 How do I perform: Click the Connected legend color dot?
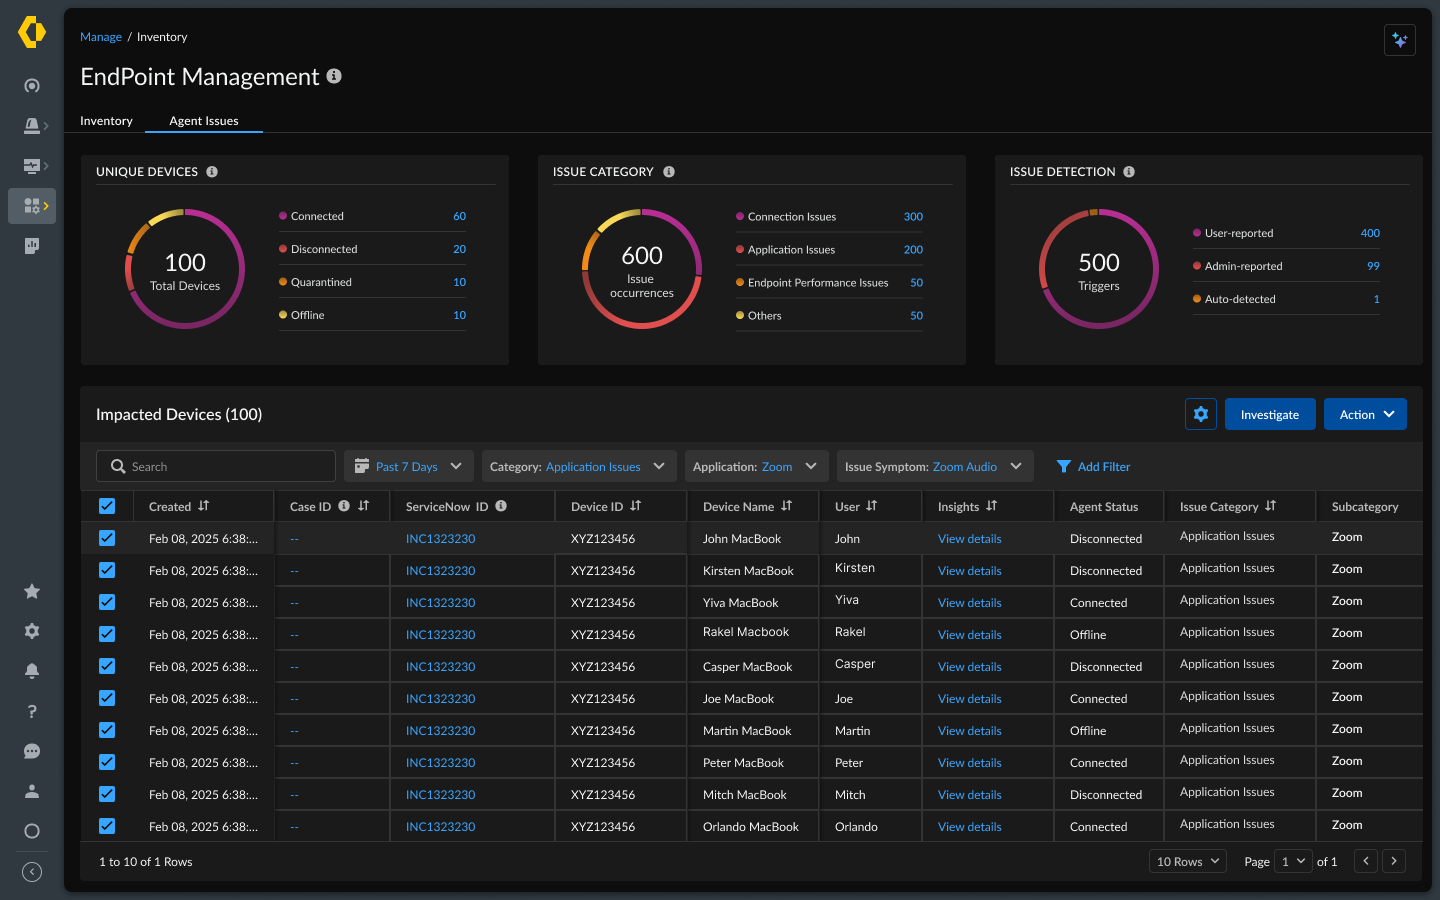pos(283,216)
